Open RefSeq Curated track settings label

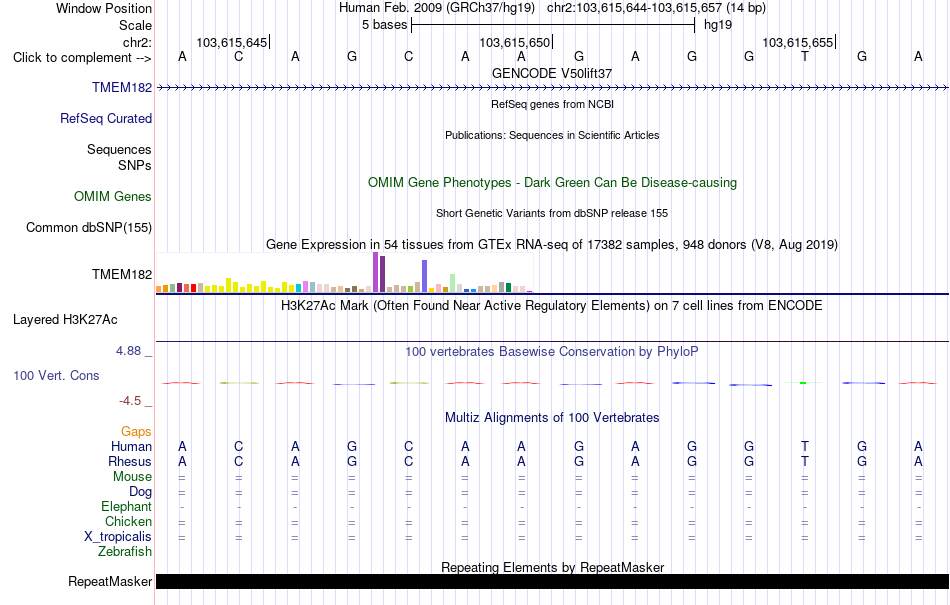[105, 118]
